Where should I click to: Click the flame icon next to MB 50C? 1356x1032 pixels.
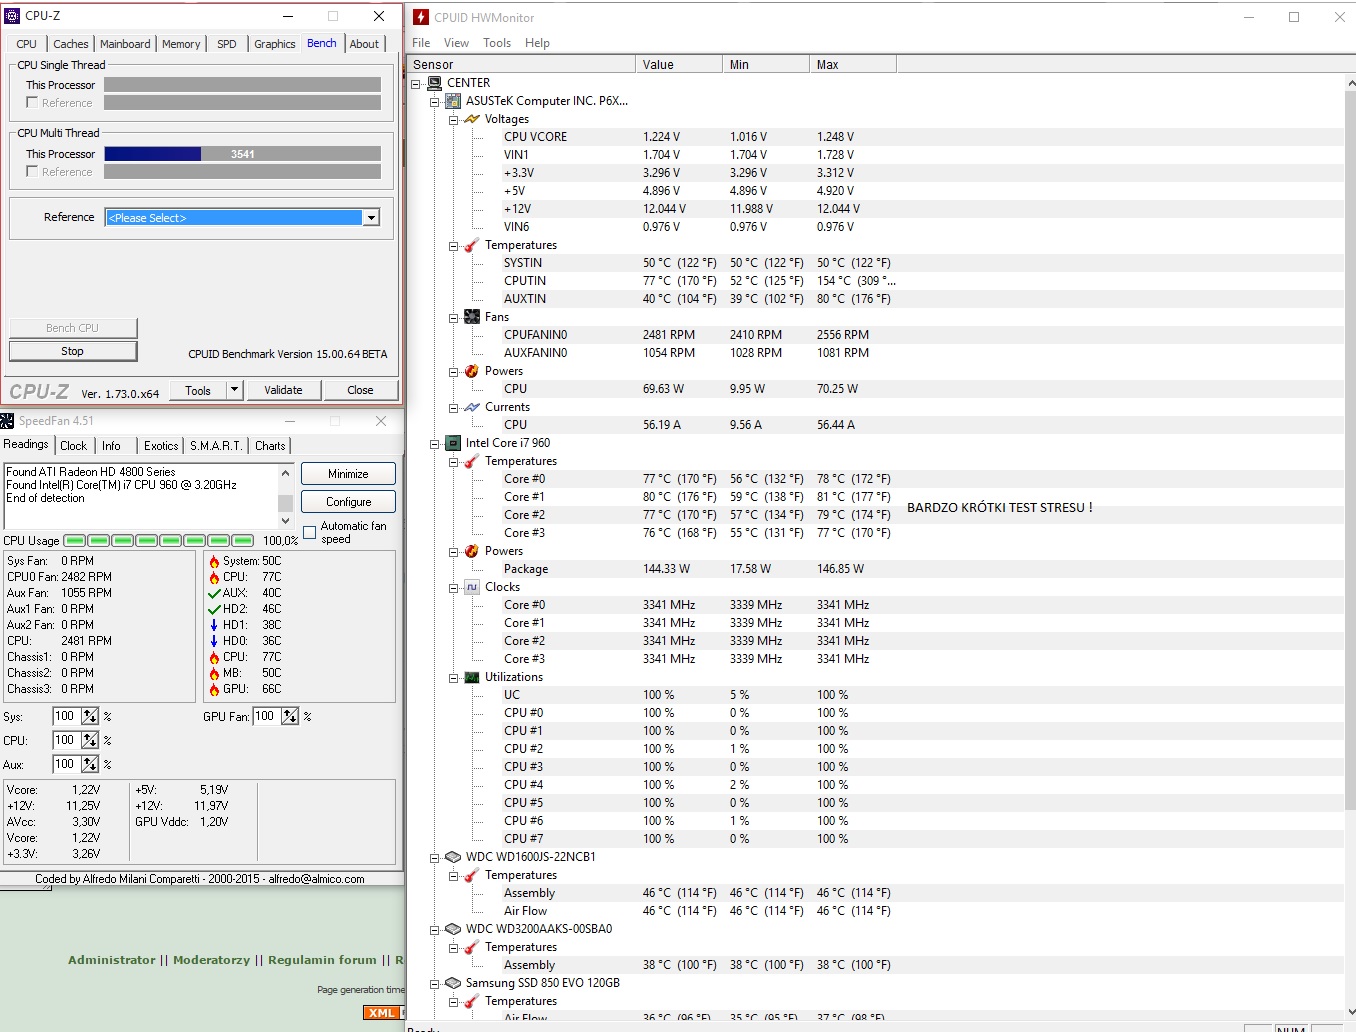pos(214,673)
